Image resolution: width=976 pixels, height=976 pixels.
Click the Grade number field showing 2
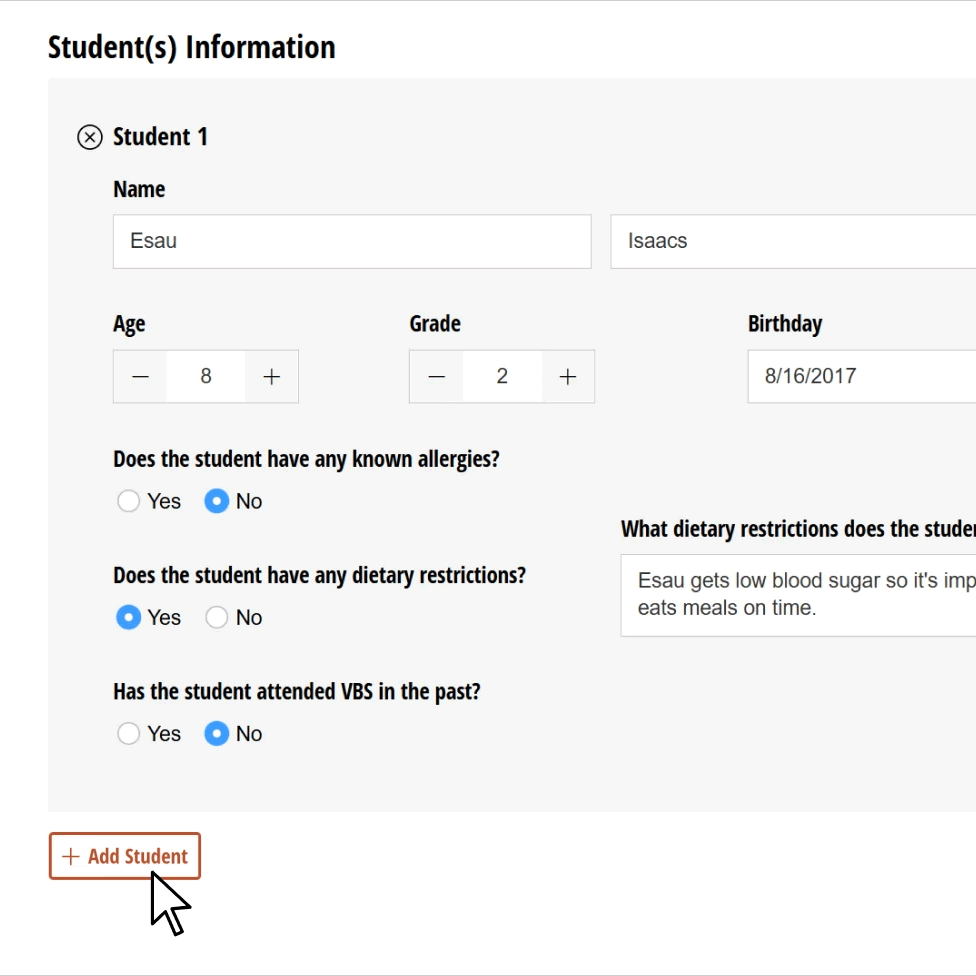pos(502,377)
